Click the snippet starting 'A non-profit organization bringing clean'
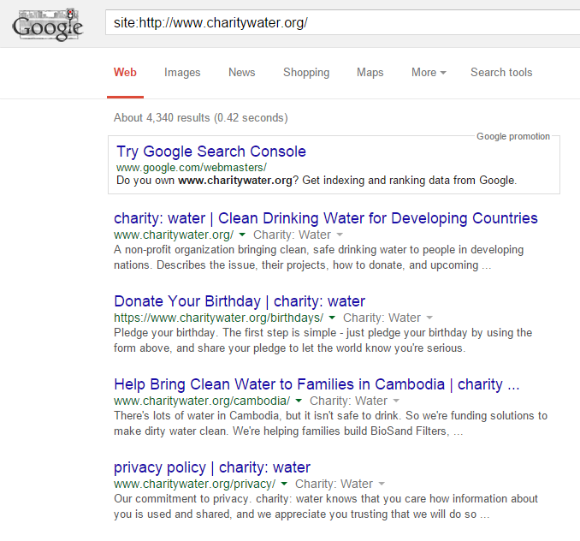 coord(318,257)
